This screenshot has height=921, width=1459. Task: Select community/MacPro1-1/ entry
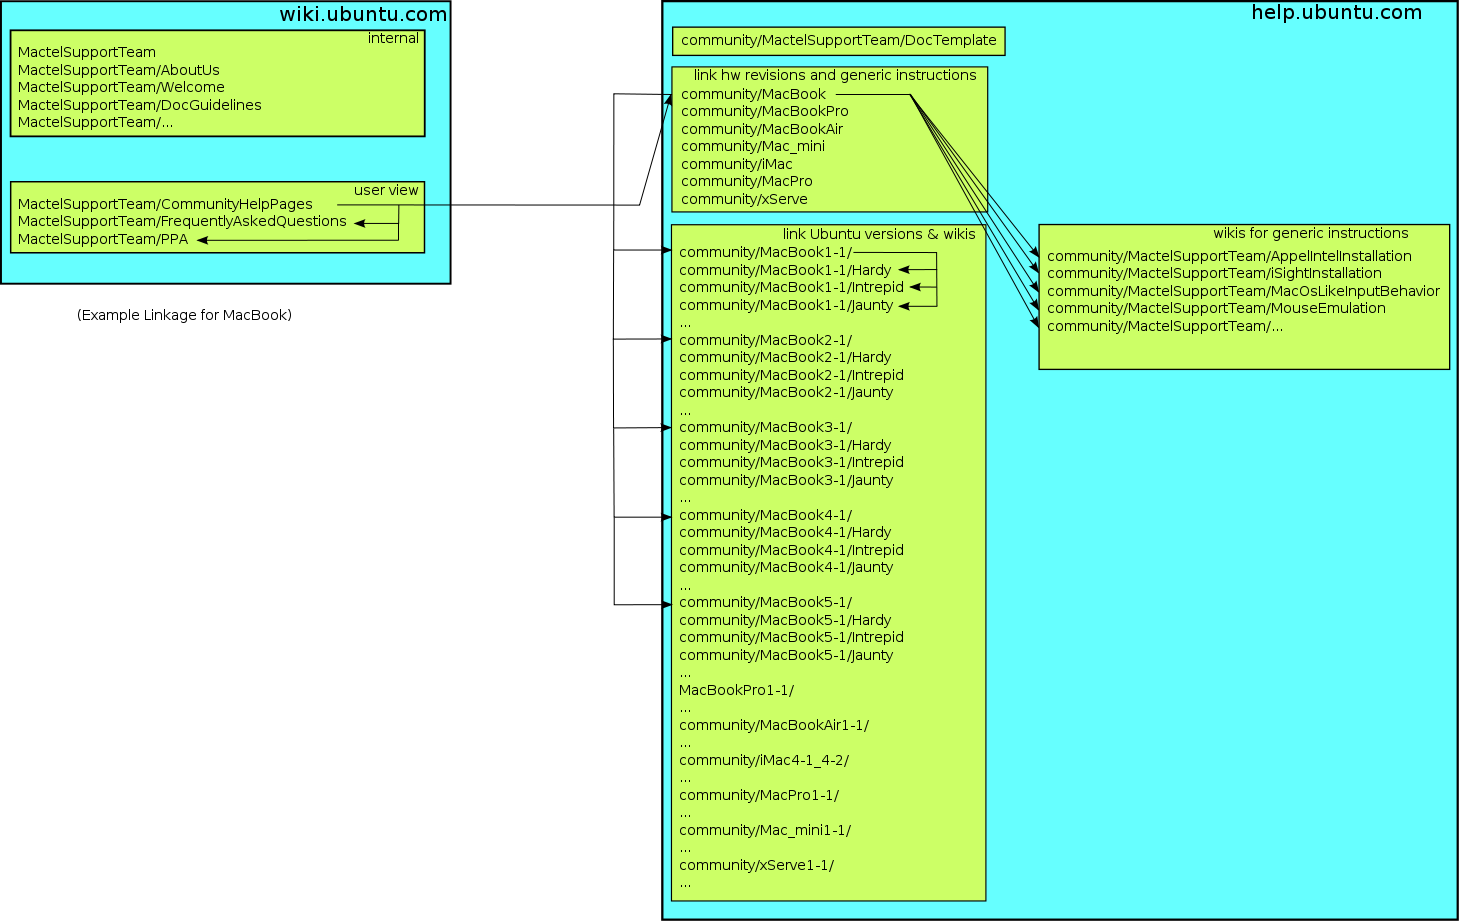[759, 795]
